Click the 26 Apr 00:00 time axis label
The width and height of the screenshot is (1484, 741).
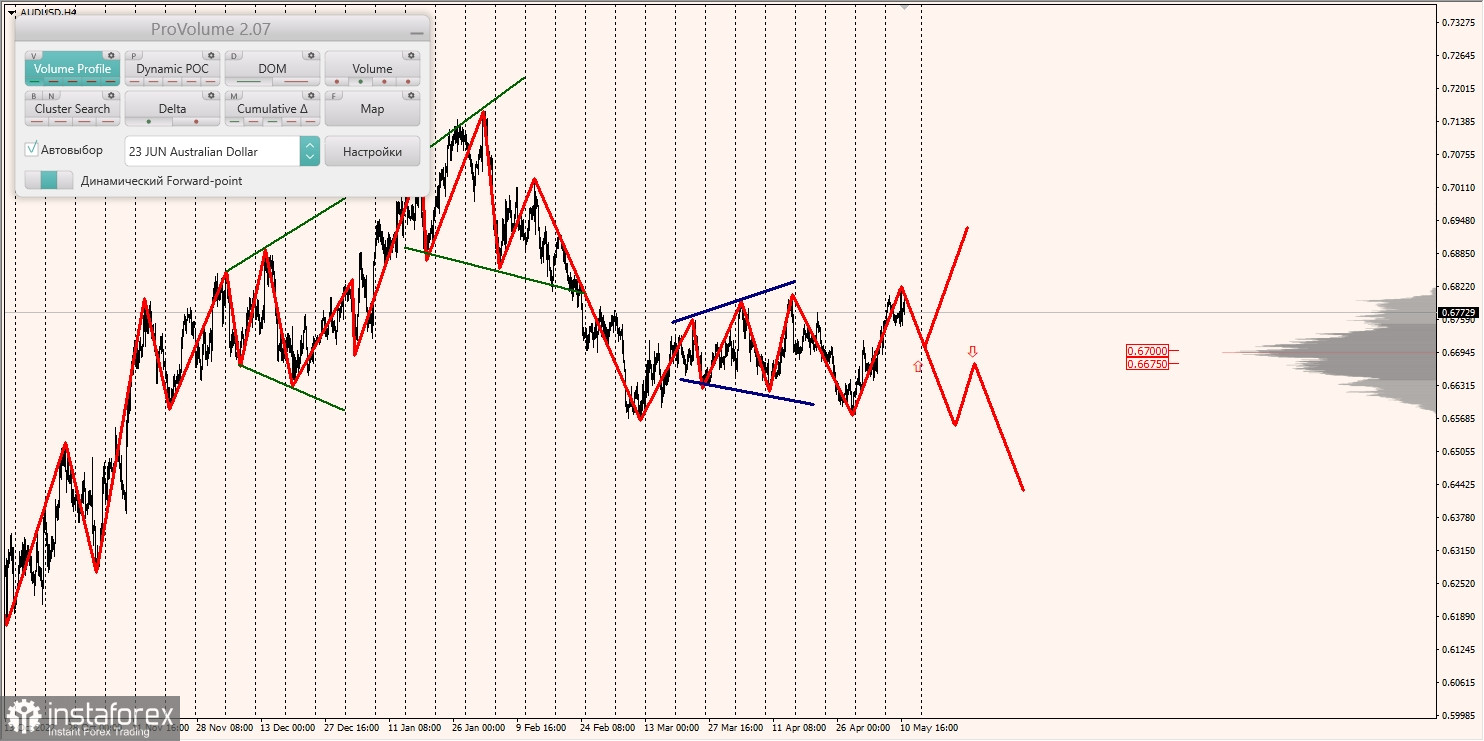(865, 728)
